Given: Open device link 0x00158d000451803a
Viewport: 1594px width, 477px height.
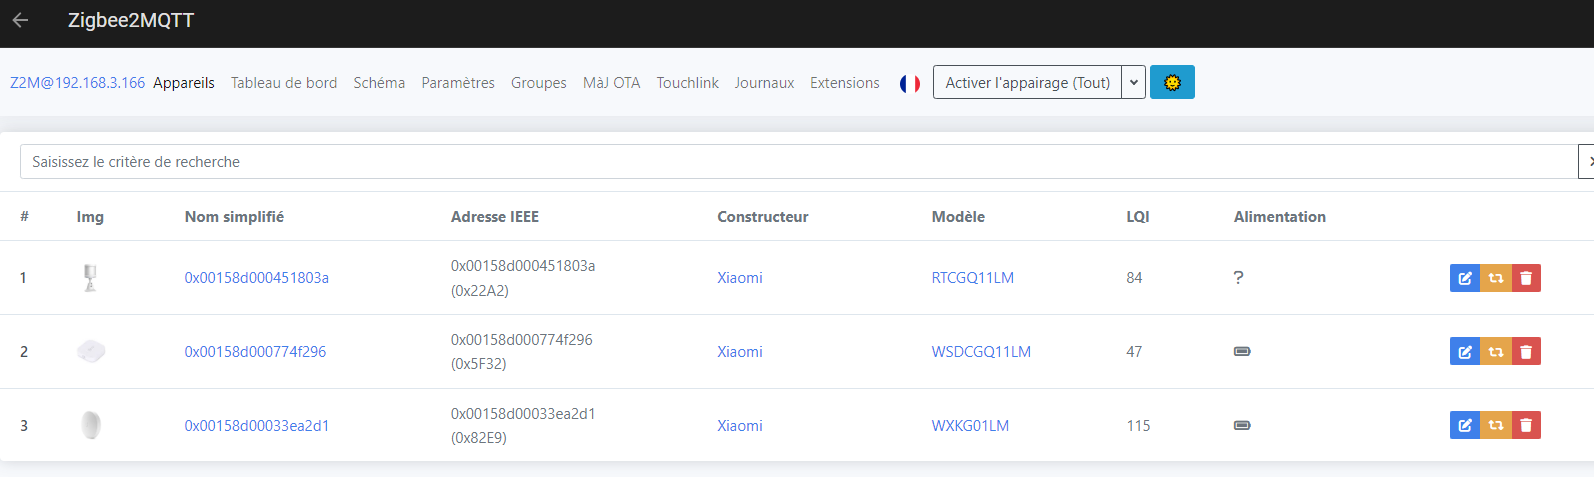Looking at the screenshot, I should pyautogui.click(x=256, y=278).
